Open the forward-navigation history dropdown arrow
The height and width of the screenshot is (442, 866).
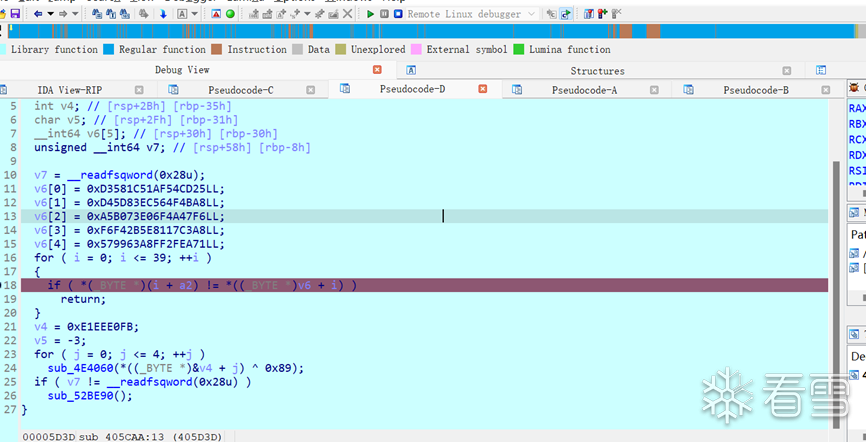75,14
